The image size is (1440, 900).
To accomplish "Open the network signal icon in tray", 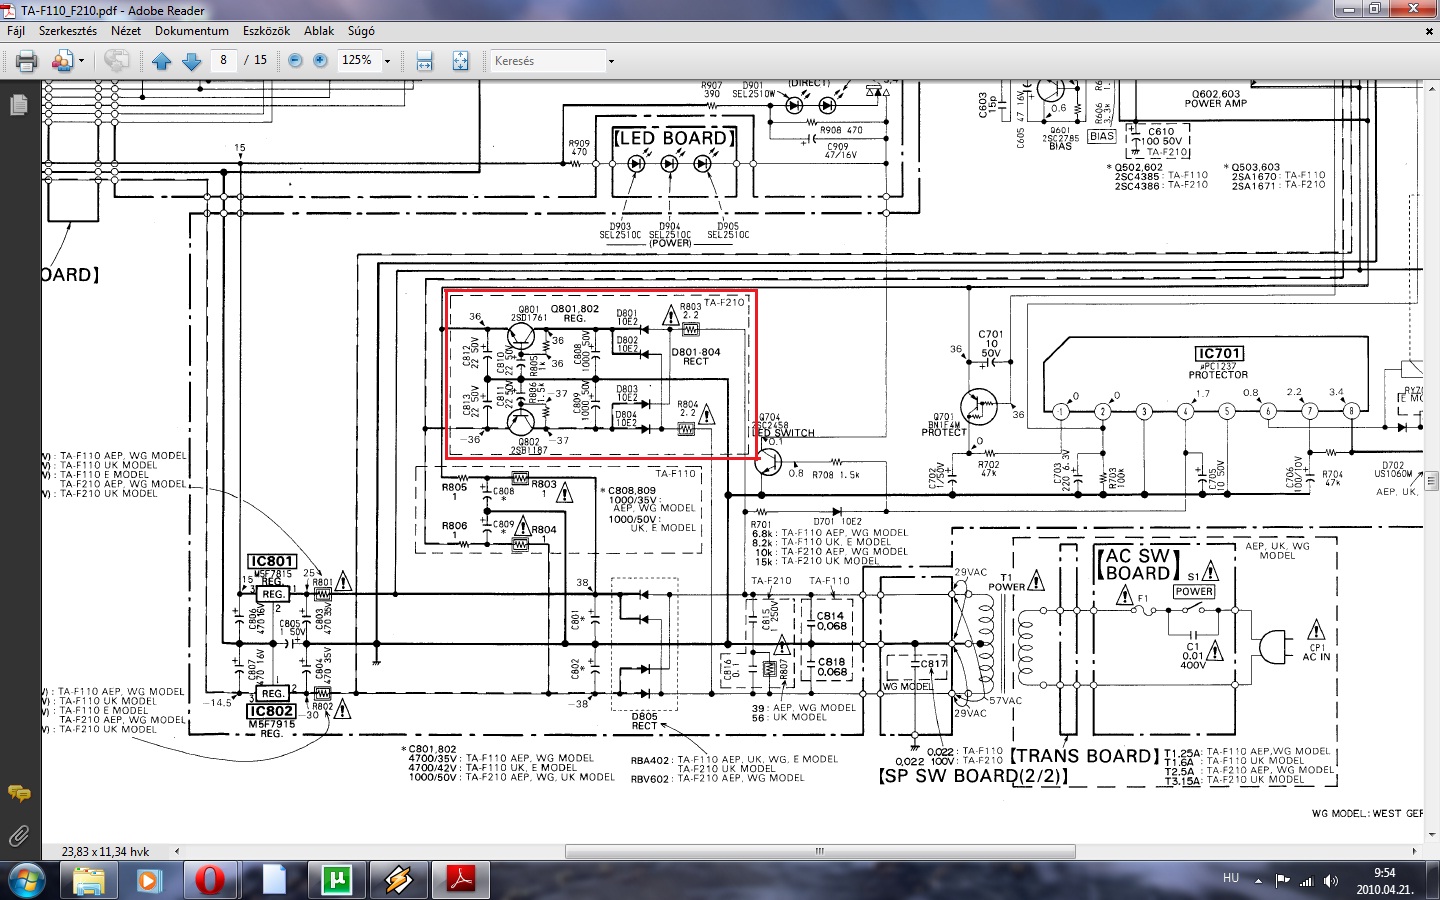I will coord(1306,881).
